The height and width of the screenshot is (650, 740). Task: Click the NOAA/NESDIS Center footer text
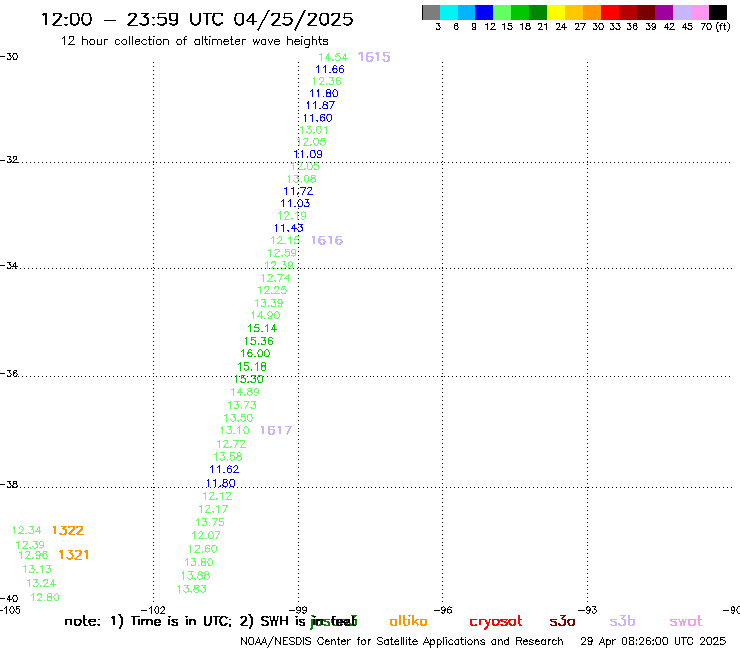pyautogui.click(x=402, y=642)
